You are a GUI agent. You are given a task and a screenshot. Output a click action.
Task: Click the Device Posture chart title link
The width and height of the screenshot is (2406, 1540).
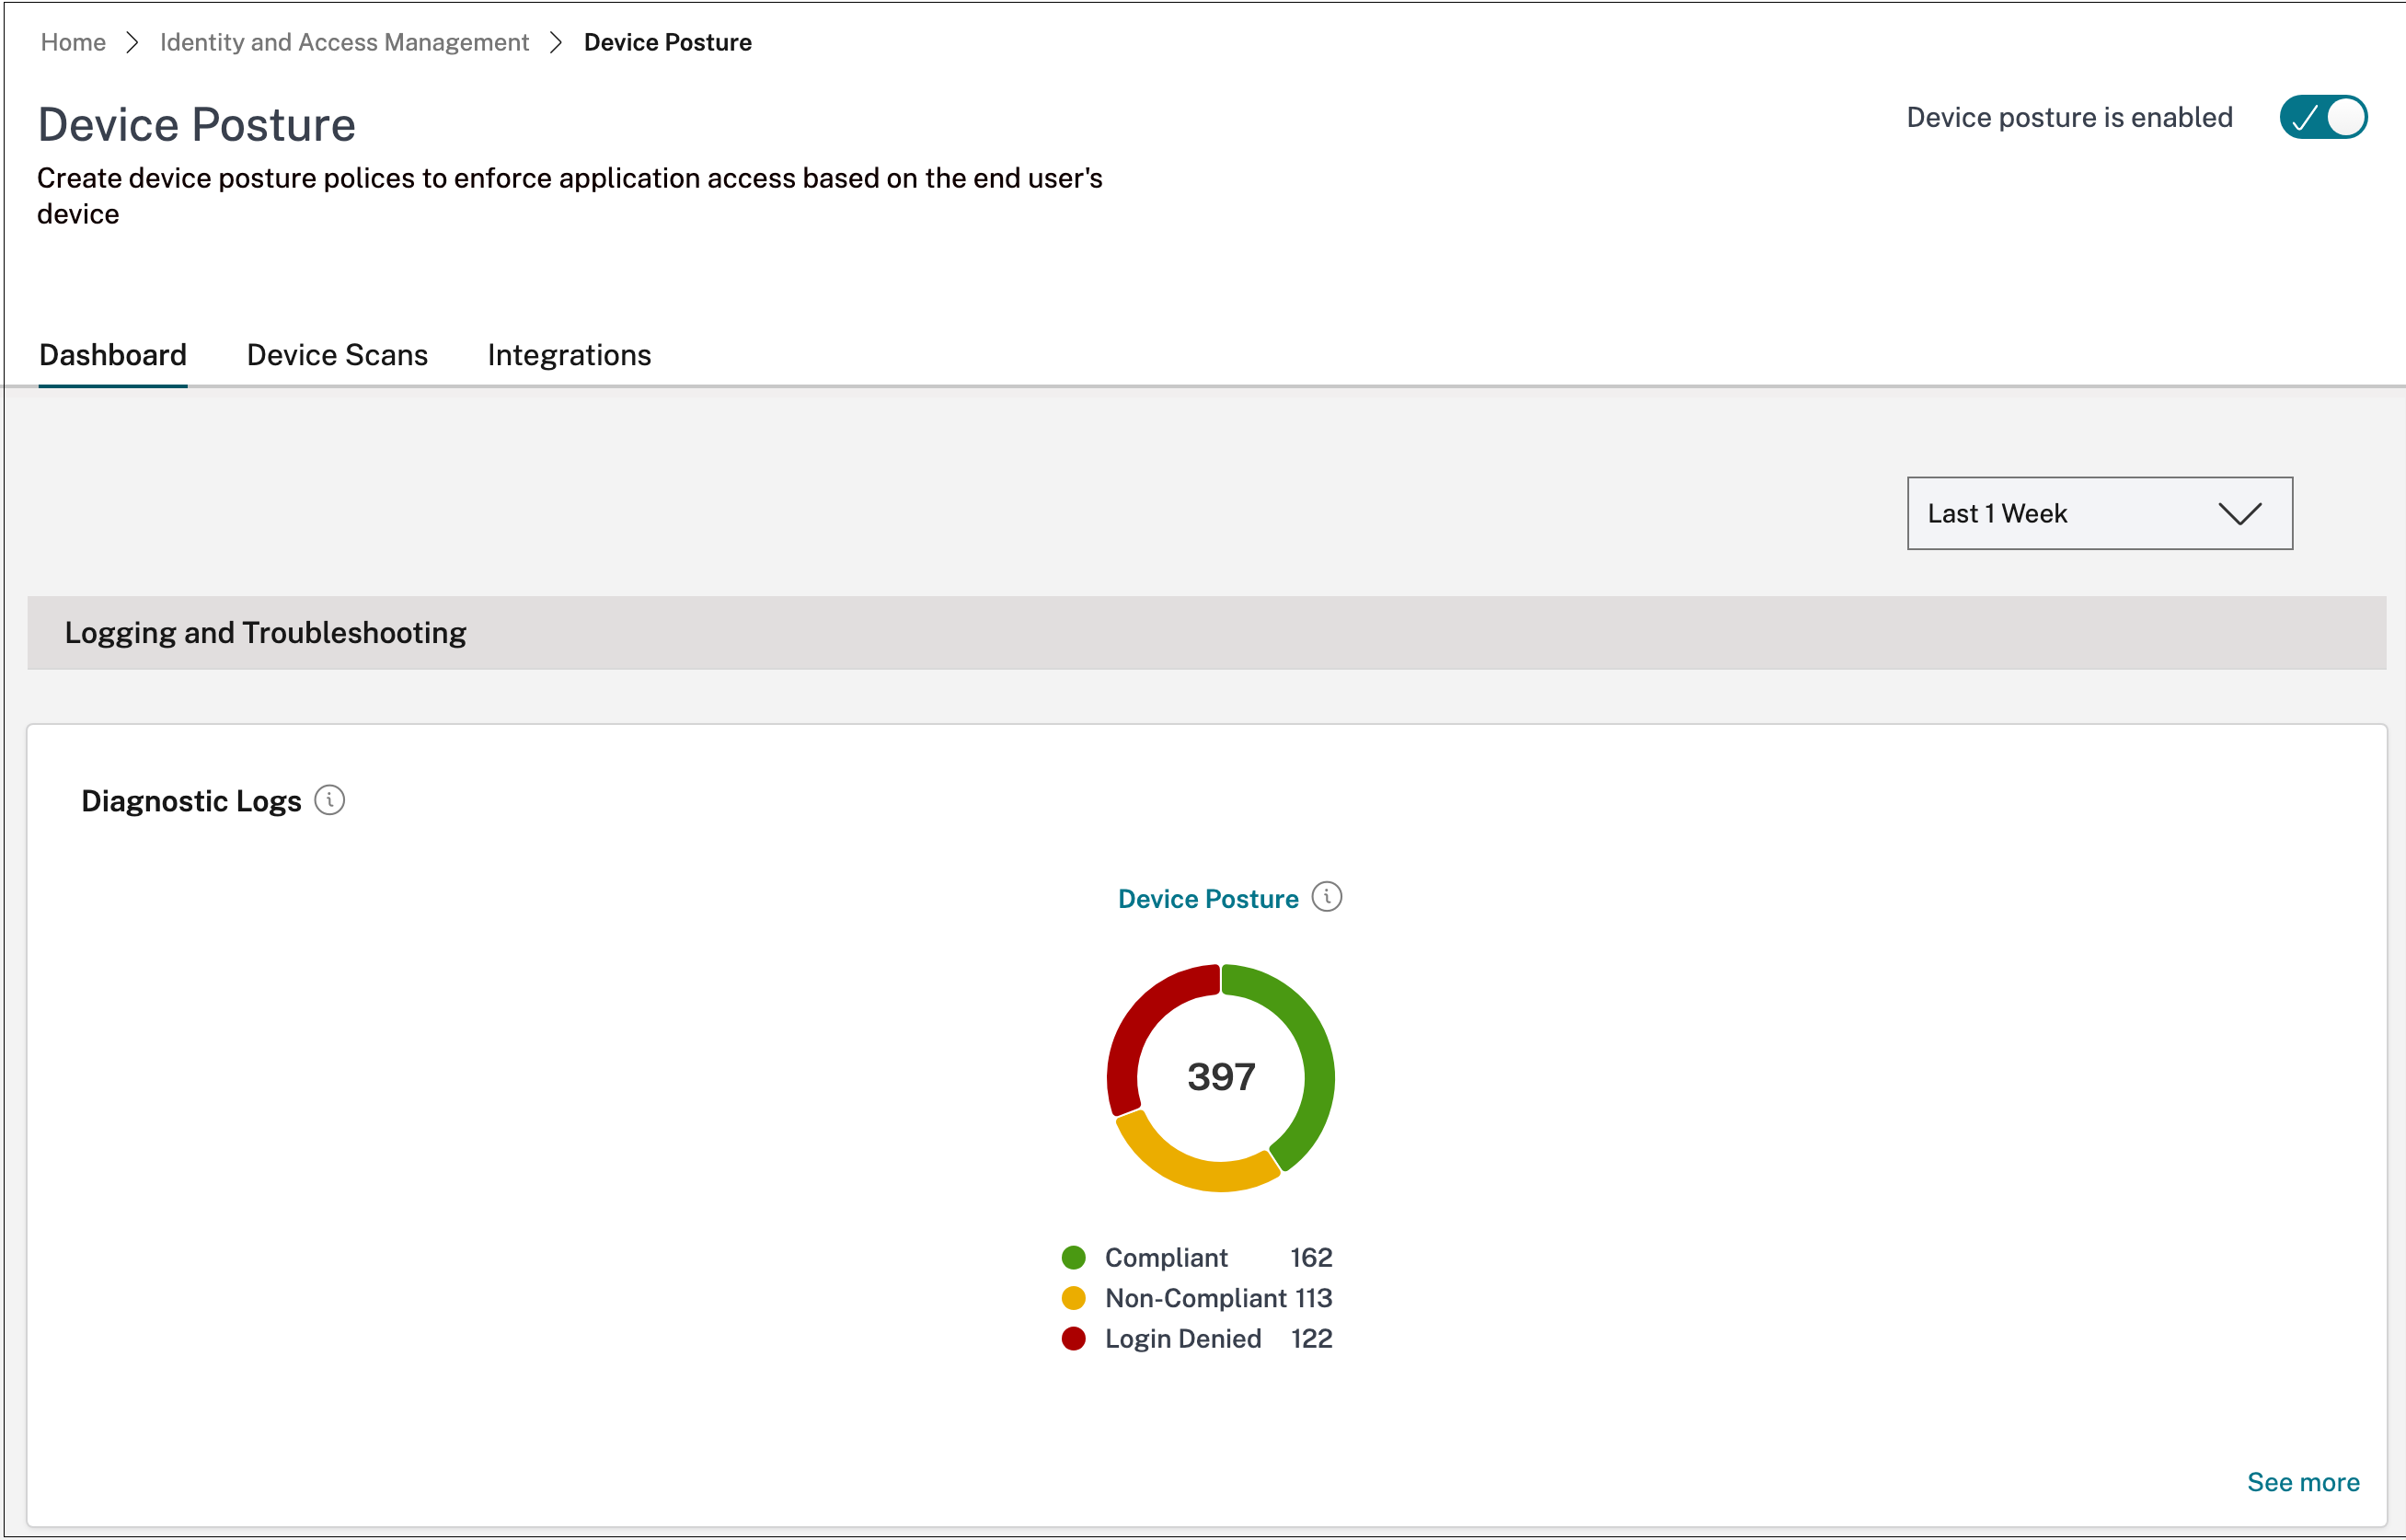click(x=1207, y=899)
